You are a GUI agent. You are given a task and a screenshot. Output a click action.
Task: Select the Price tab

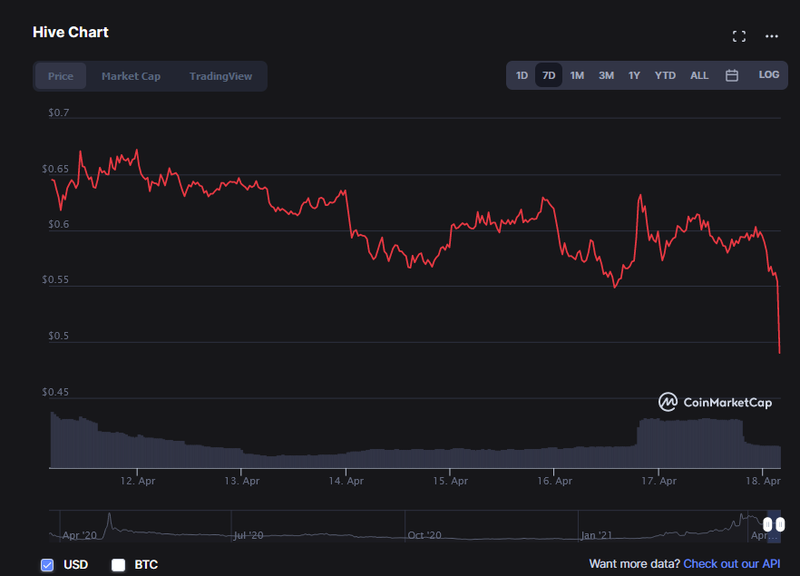tap(61, 76)
